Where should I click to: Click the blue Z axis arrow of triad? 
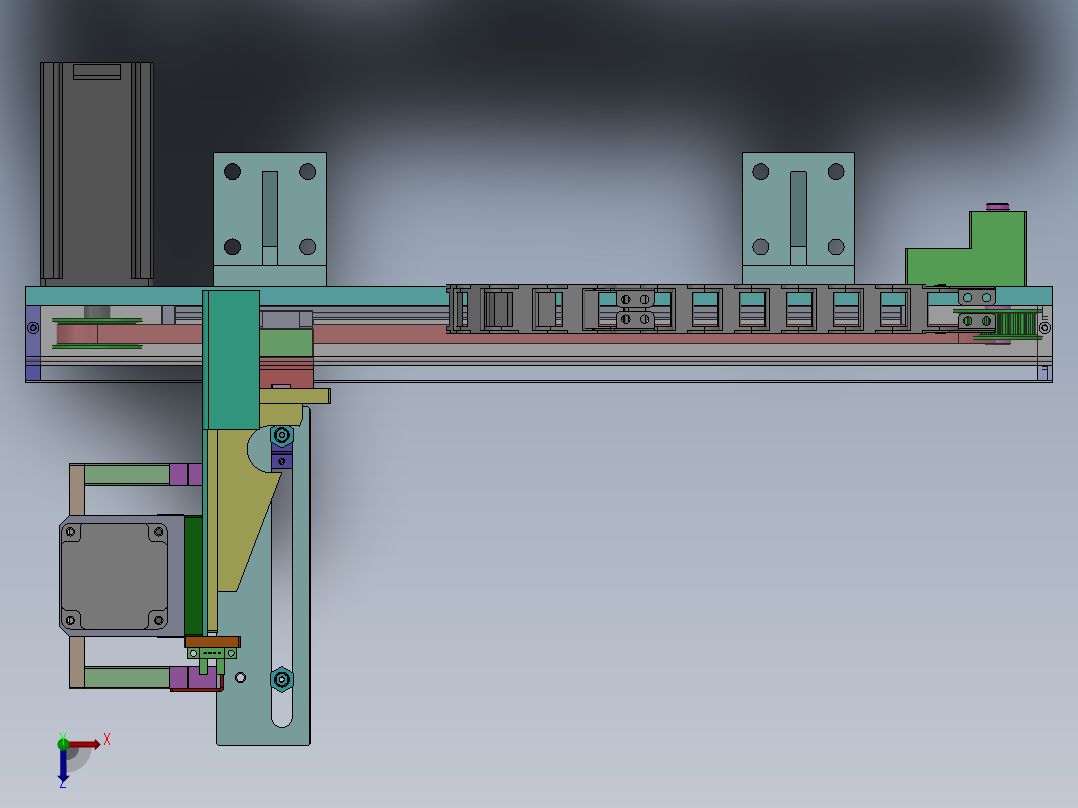pyautogui.click(x=63, y=765)
